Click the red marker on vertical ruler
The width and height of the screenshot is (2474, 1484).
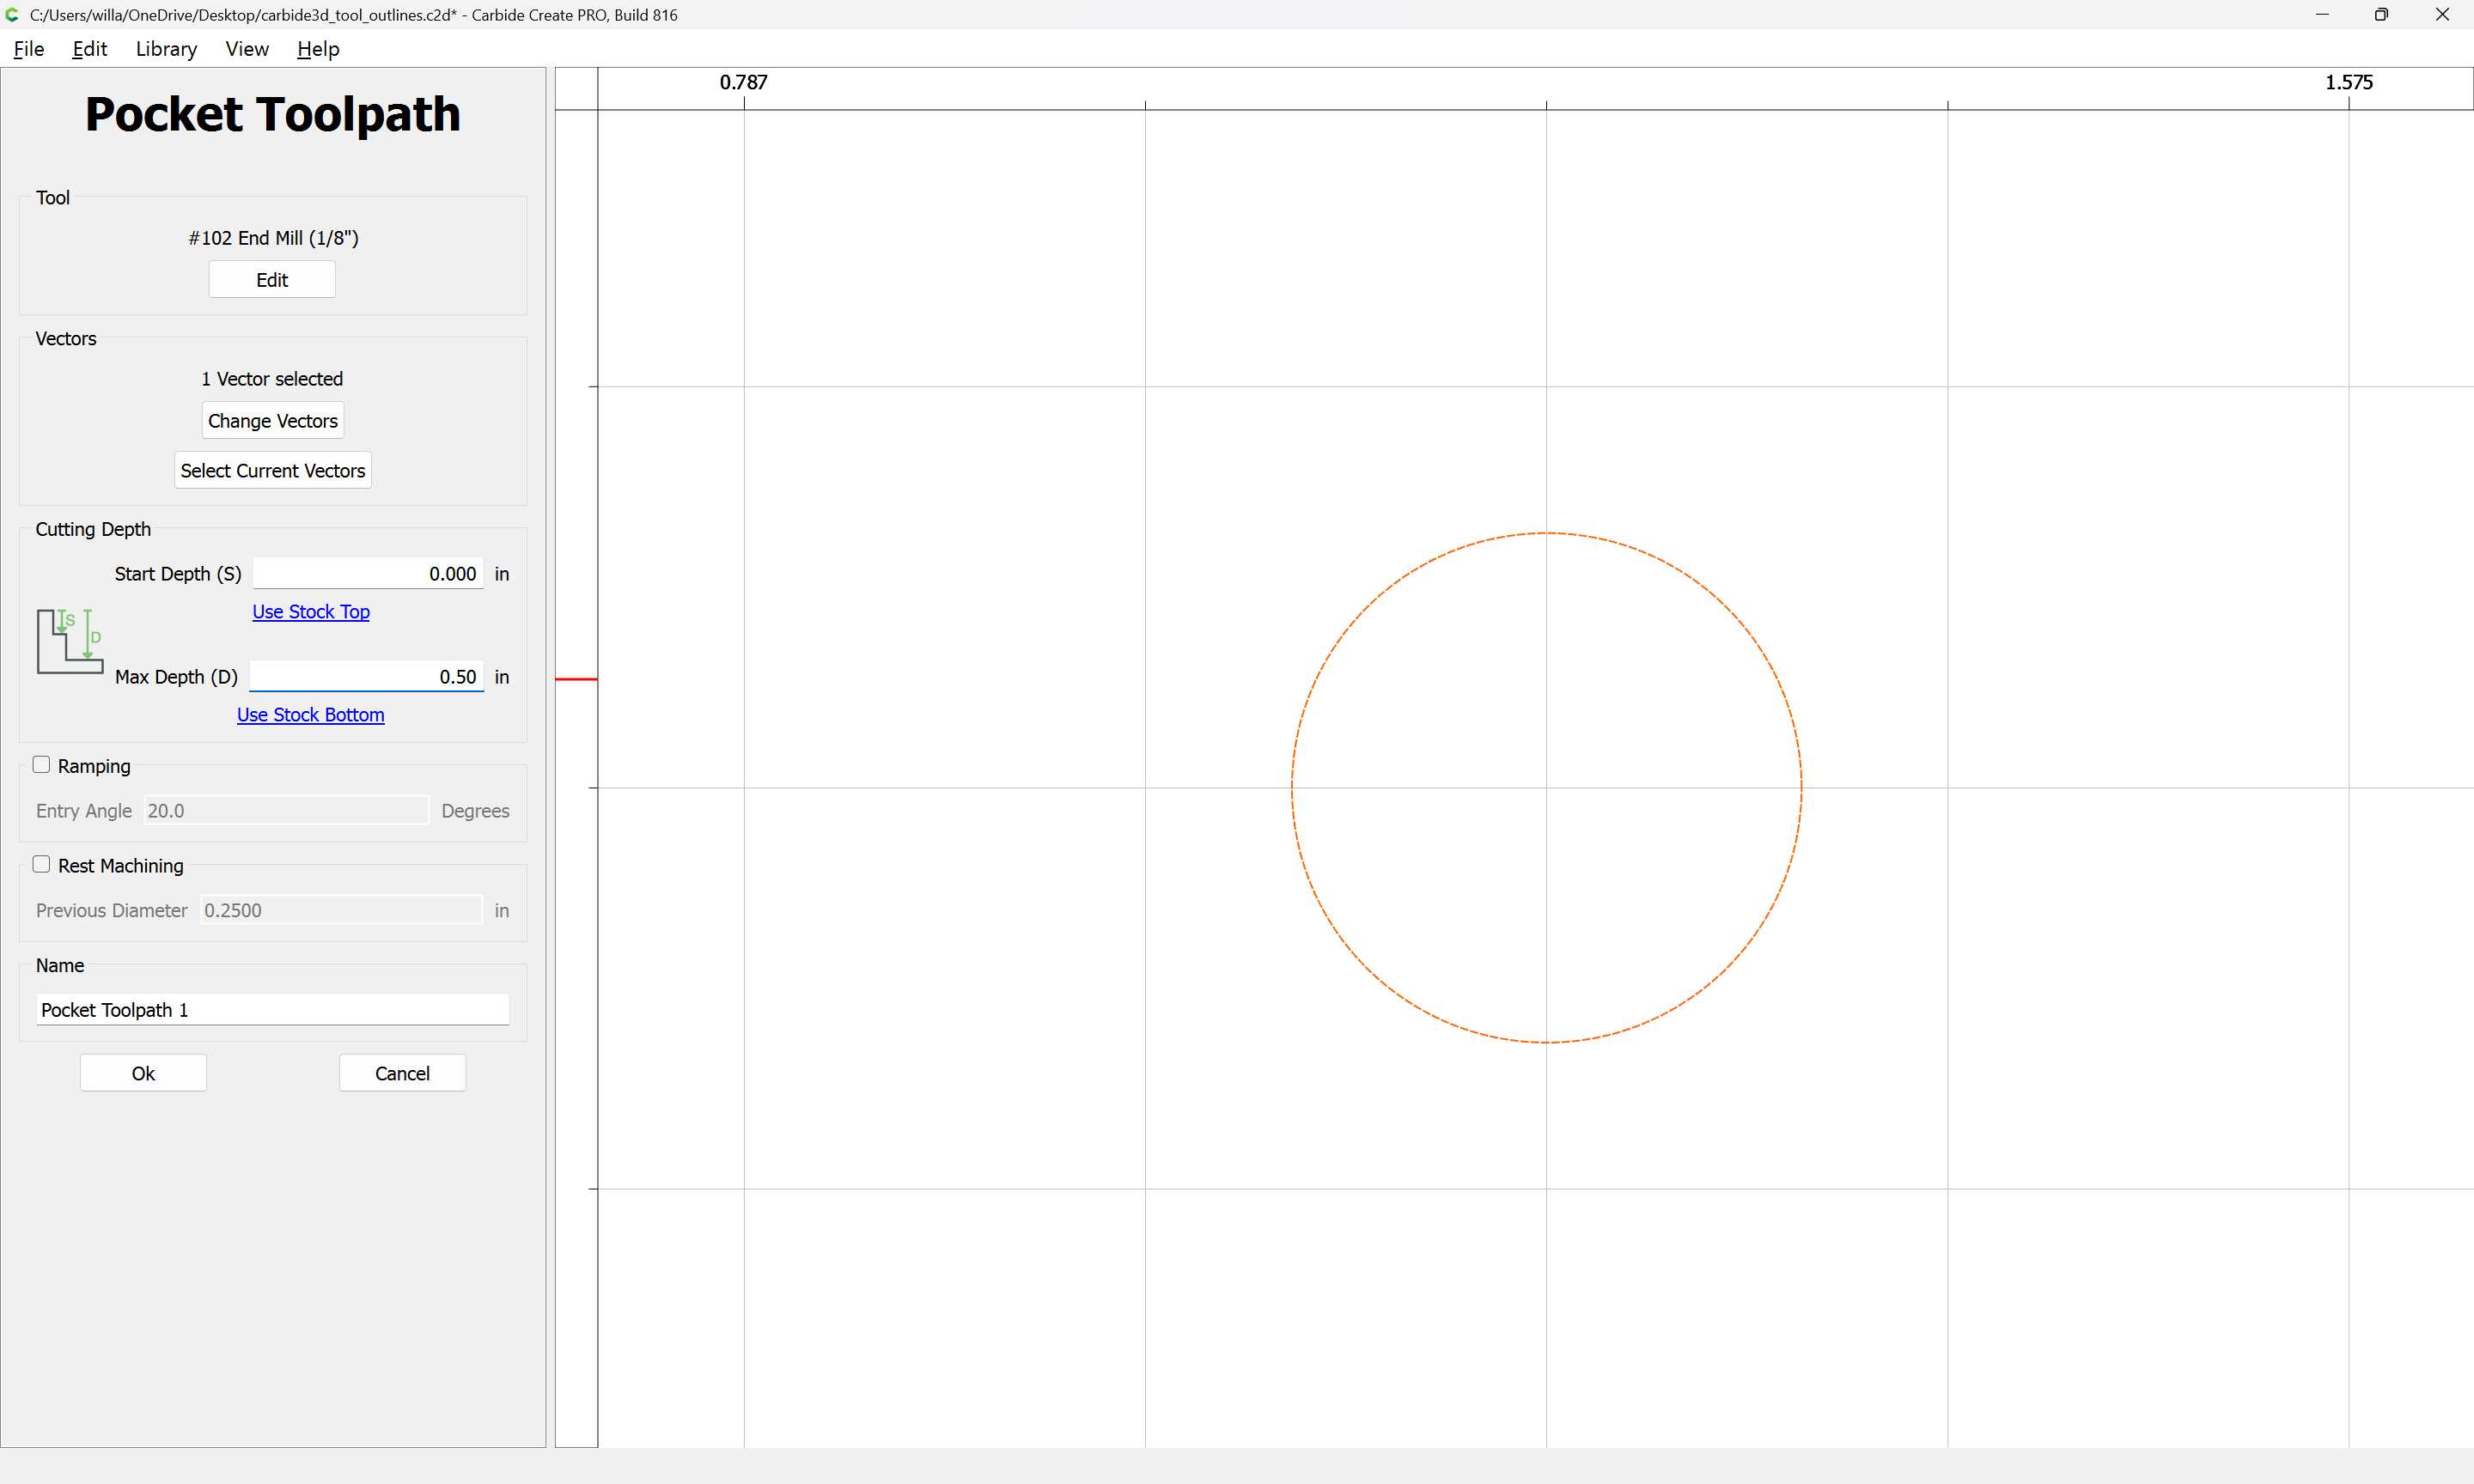[x=576, y=680]
